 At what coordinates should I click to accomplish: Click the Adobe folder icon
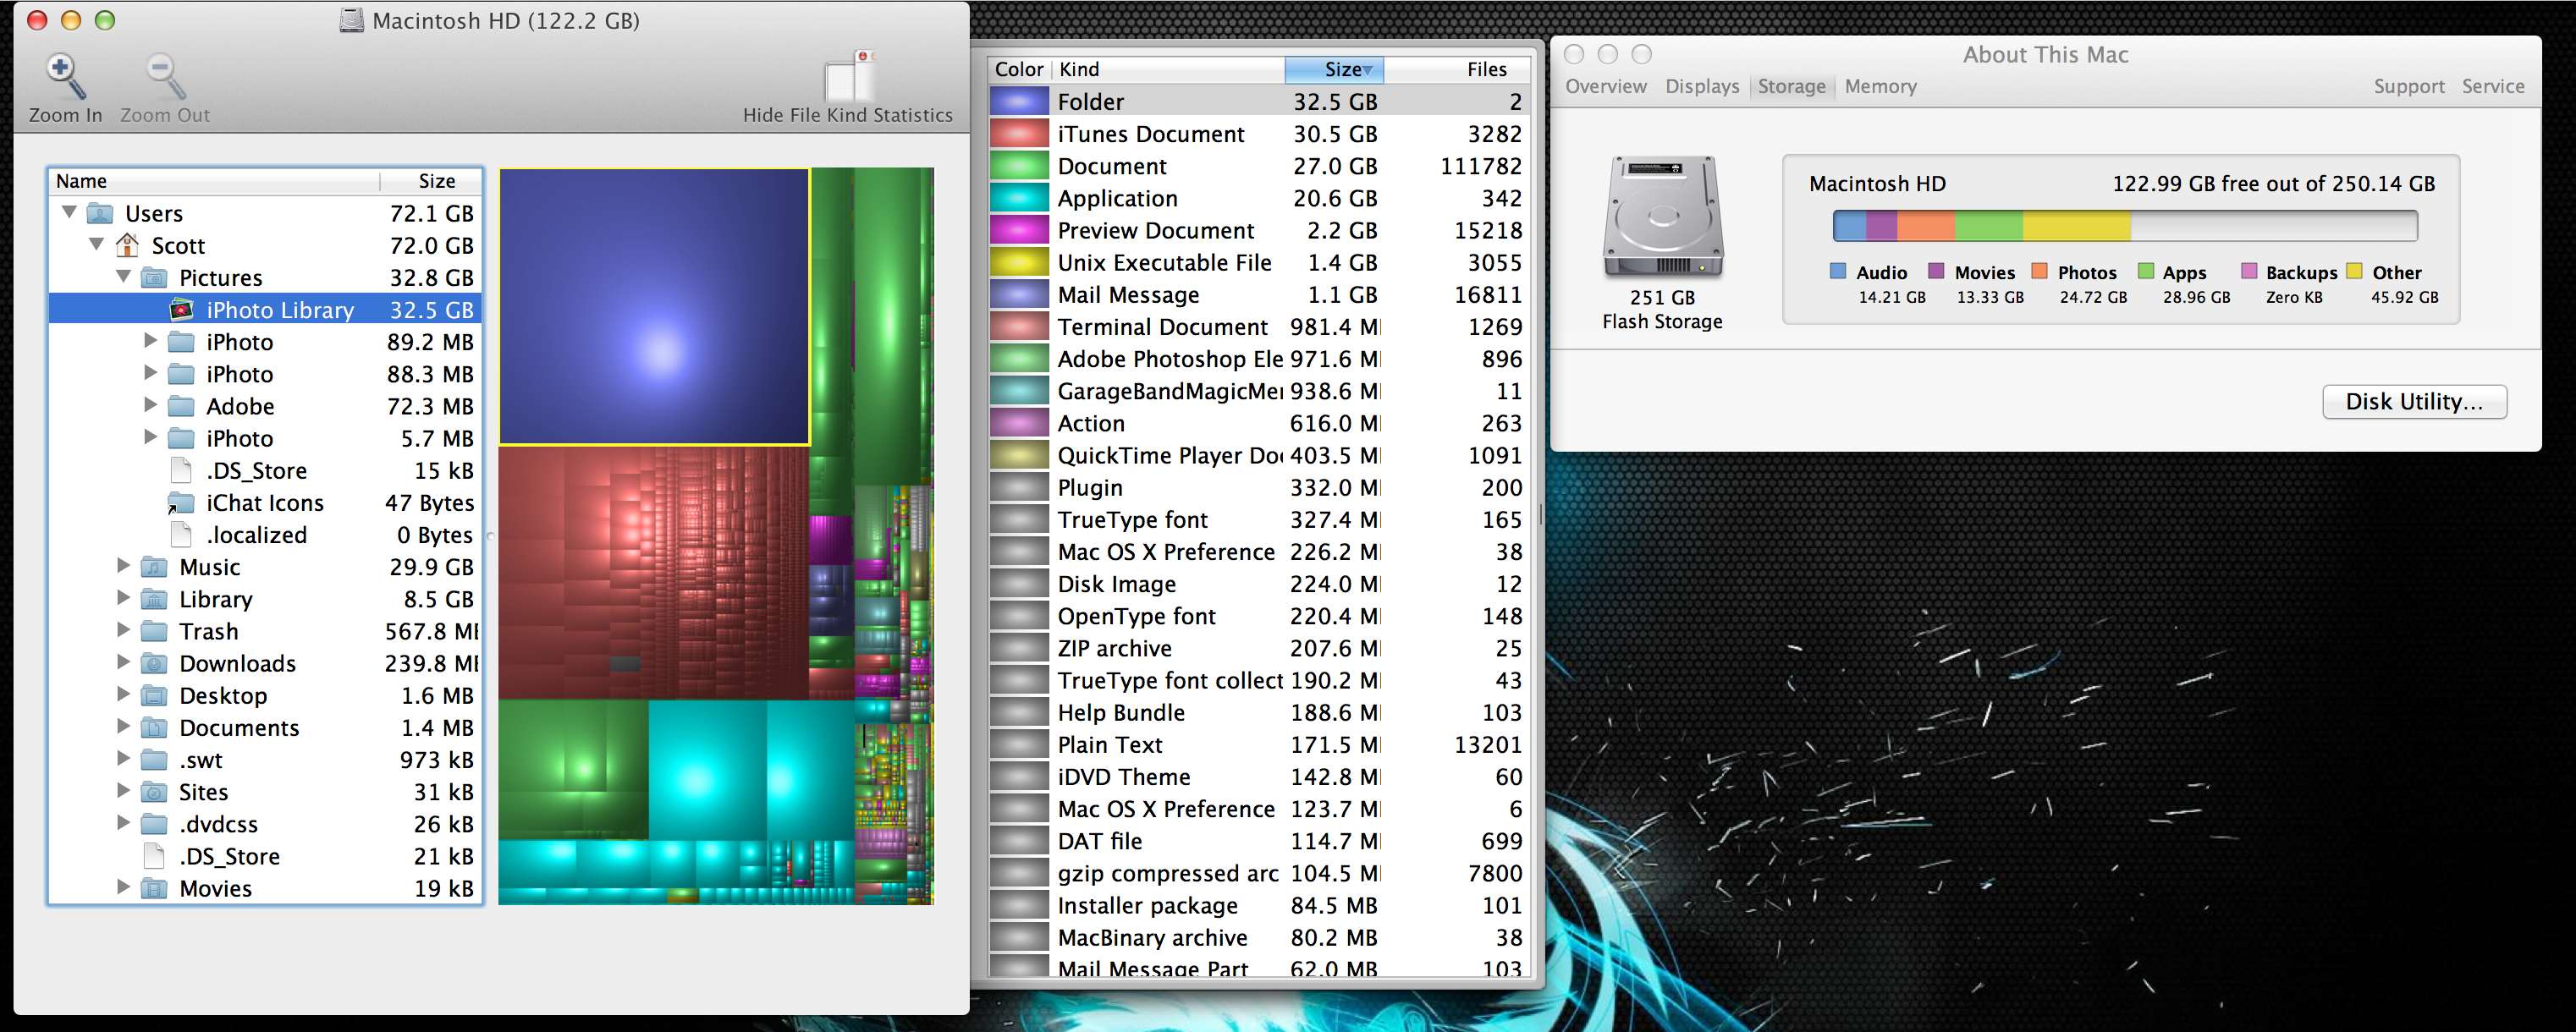click(181, 406)
